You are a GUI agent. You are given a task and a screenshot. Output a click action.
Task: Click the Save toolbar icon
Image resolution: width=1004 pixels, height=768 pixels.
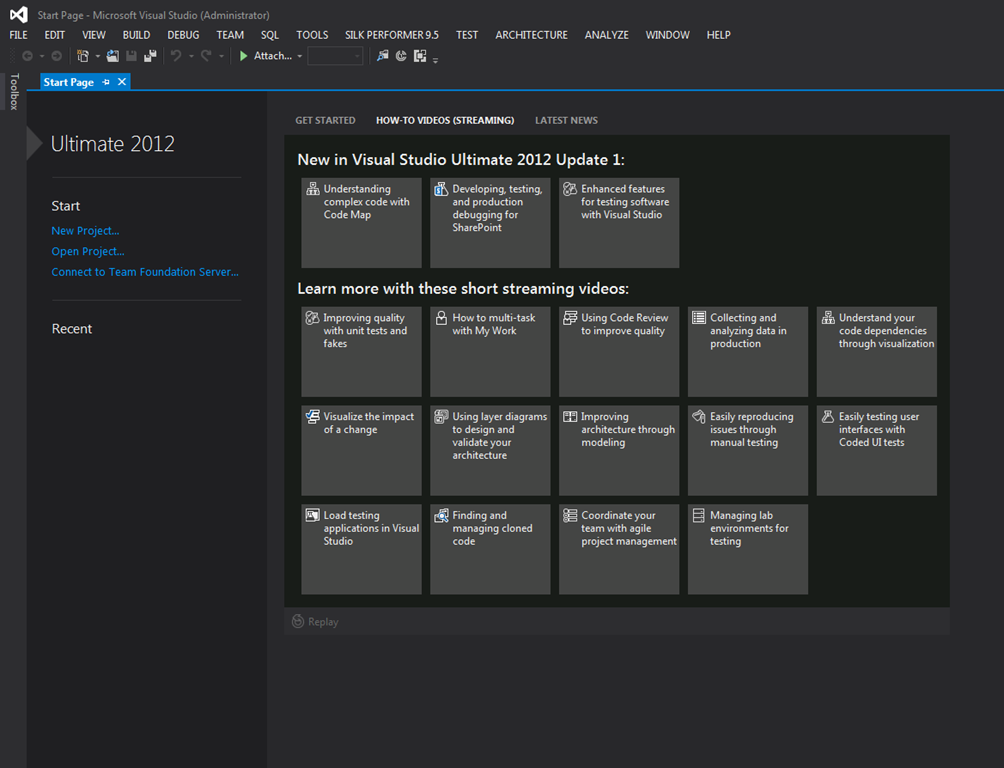point(131,56)
